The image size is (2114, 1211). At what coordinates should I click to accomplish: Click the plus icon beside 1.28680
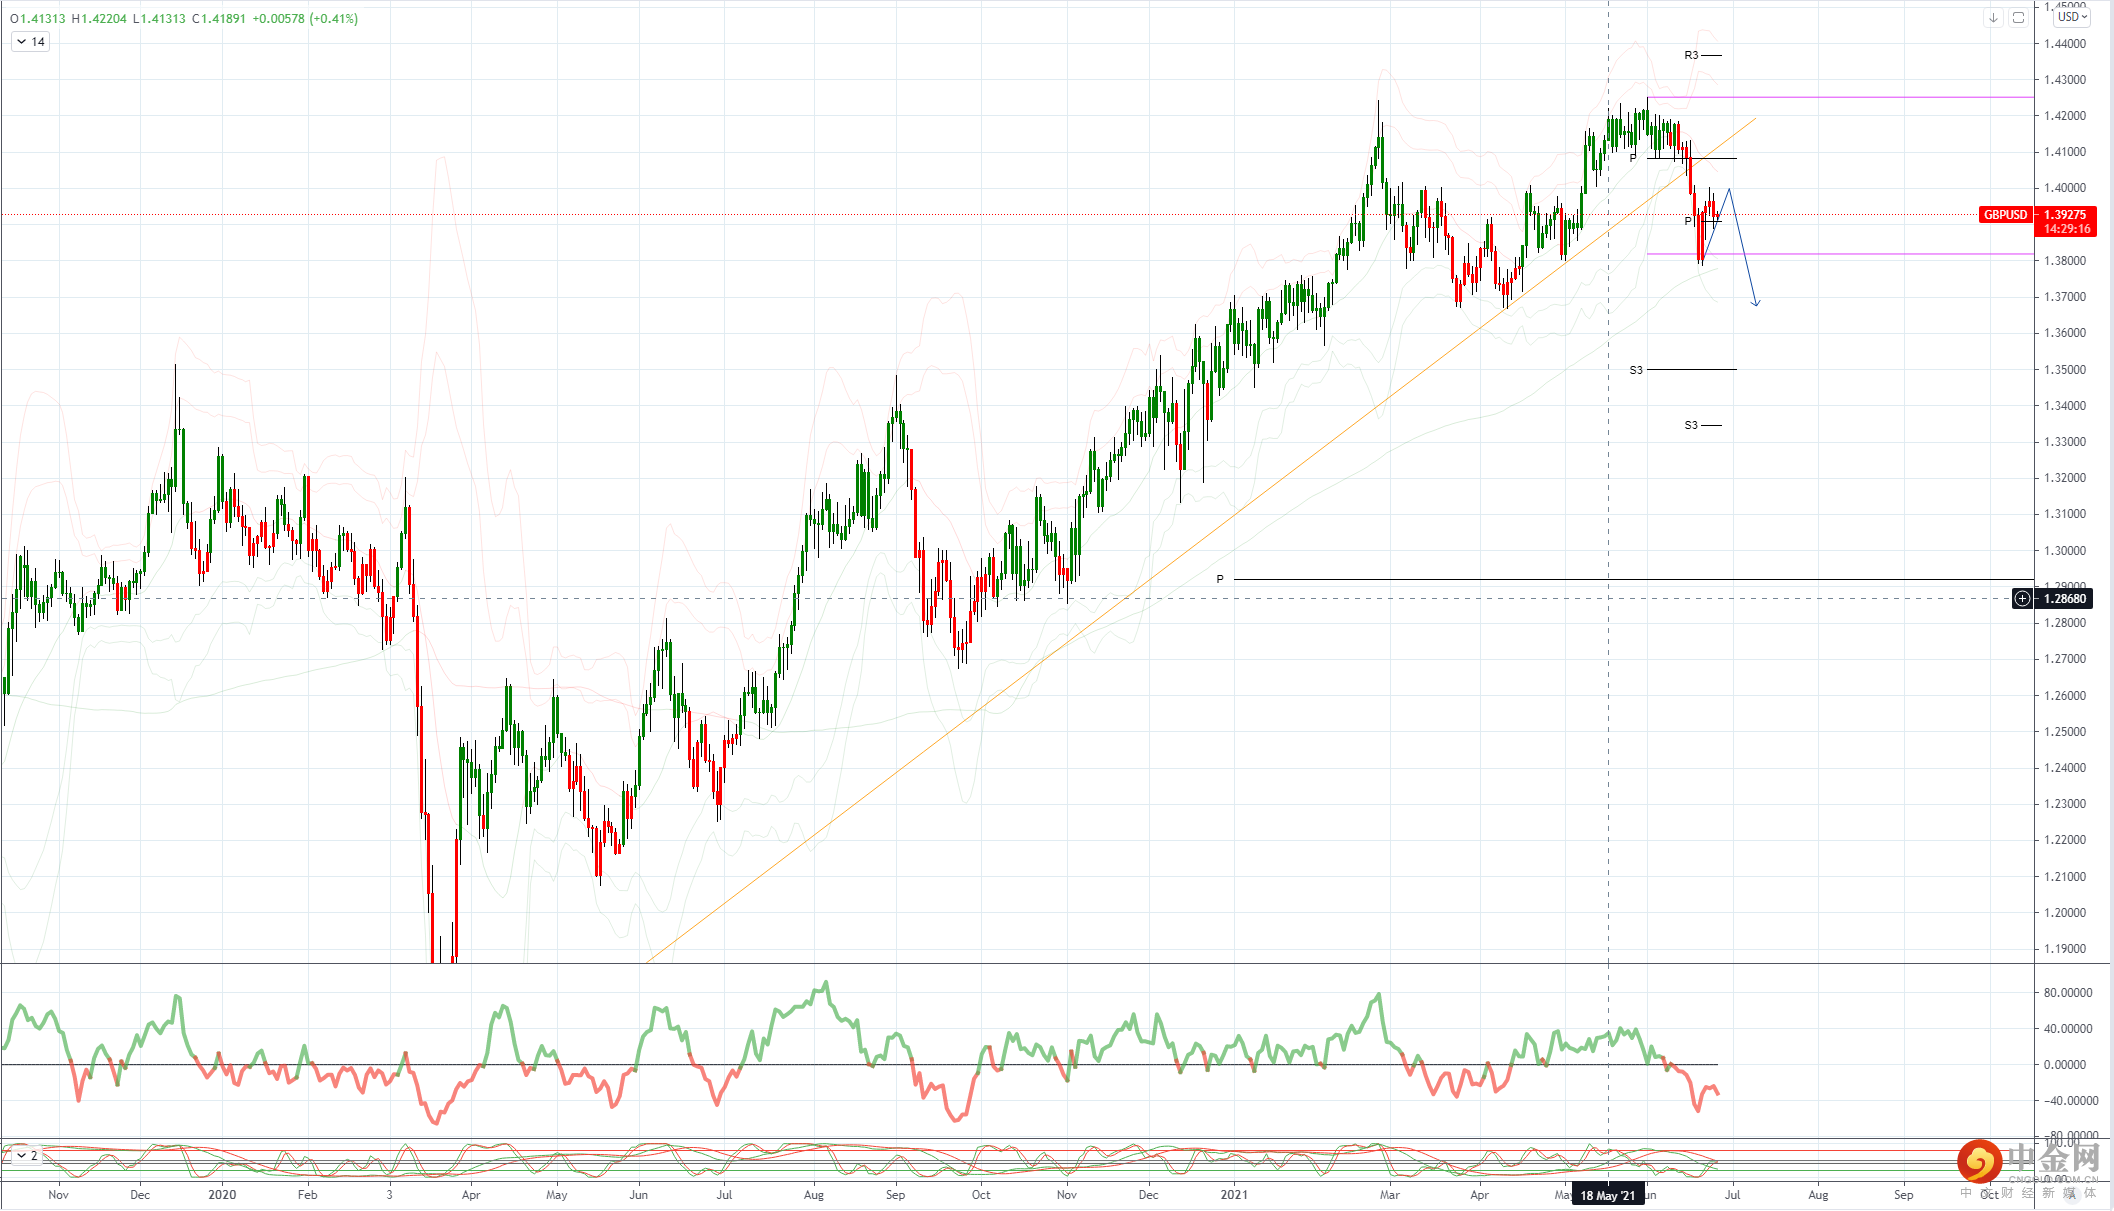[2022, 599]
